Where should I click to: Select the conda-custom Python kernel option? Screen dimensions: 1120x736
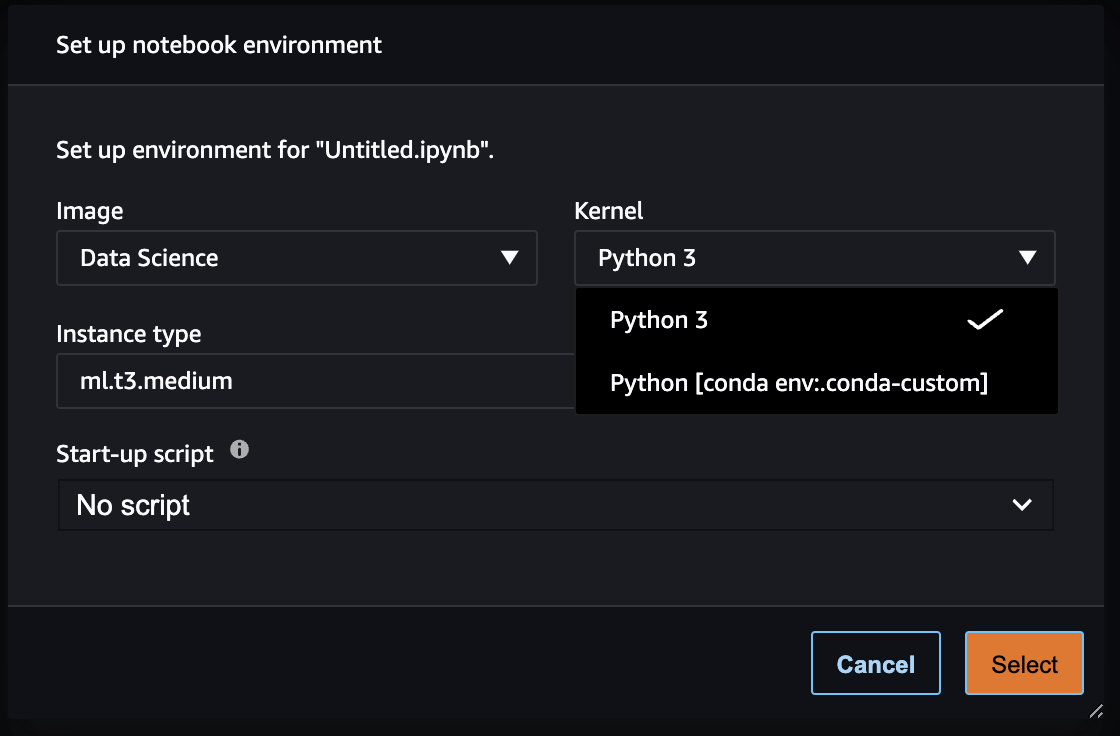coord(799,382)
